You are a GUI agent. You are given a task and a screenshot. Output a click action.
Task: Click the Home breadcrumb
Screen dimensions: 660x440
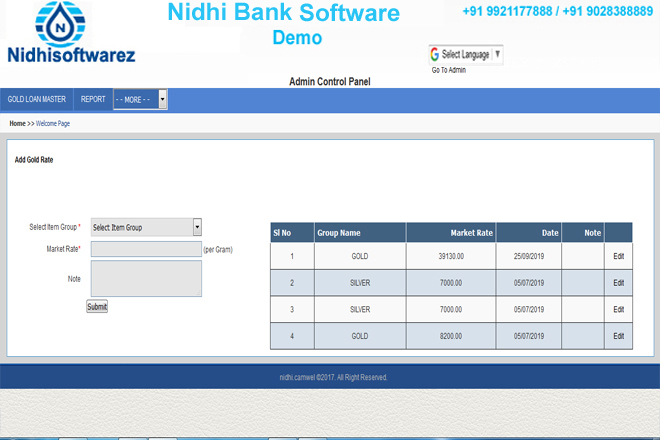17,123
